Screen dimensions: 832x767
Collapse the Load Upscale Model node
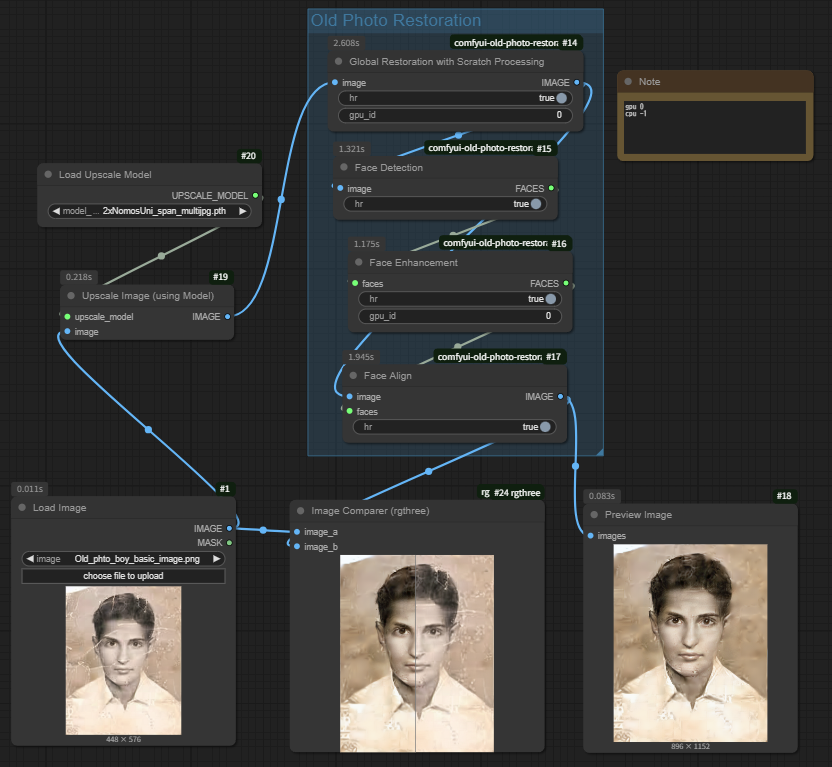(48, 174)
